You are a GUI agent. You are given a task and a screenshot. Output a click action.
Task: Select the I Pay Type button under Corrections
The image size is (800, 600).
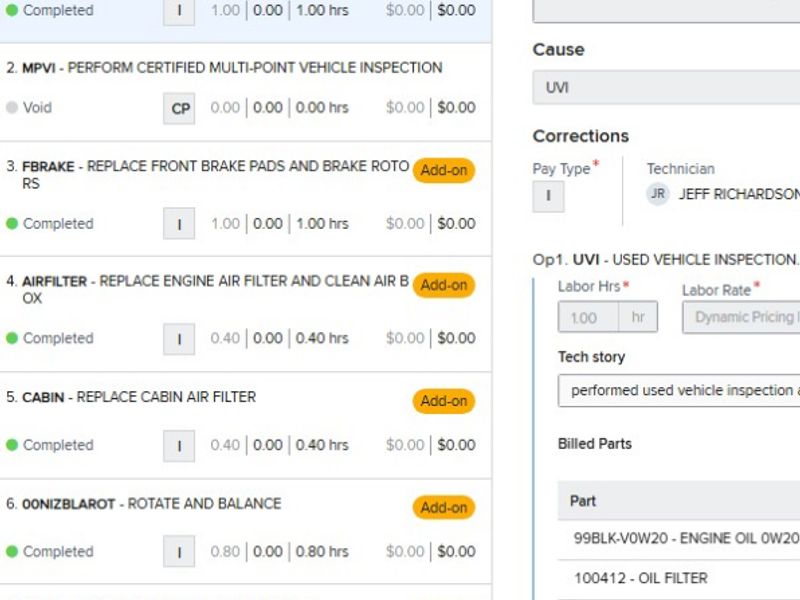click(548, 196)
